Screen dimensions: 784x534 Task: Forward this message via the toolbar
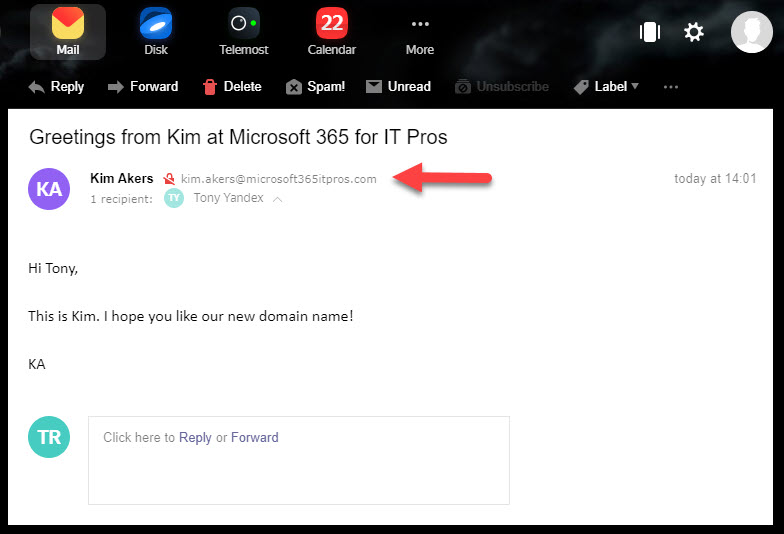143,86
